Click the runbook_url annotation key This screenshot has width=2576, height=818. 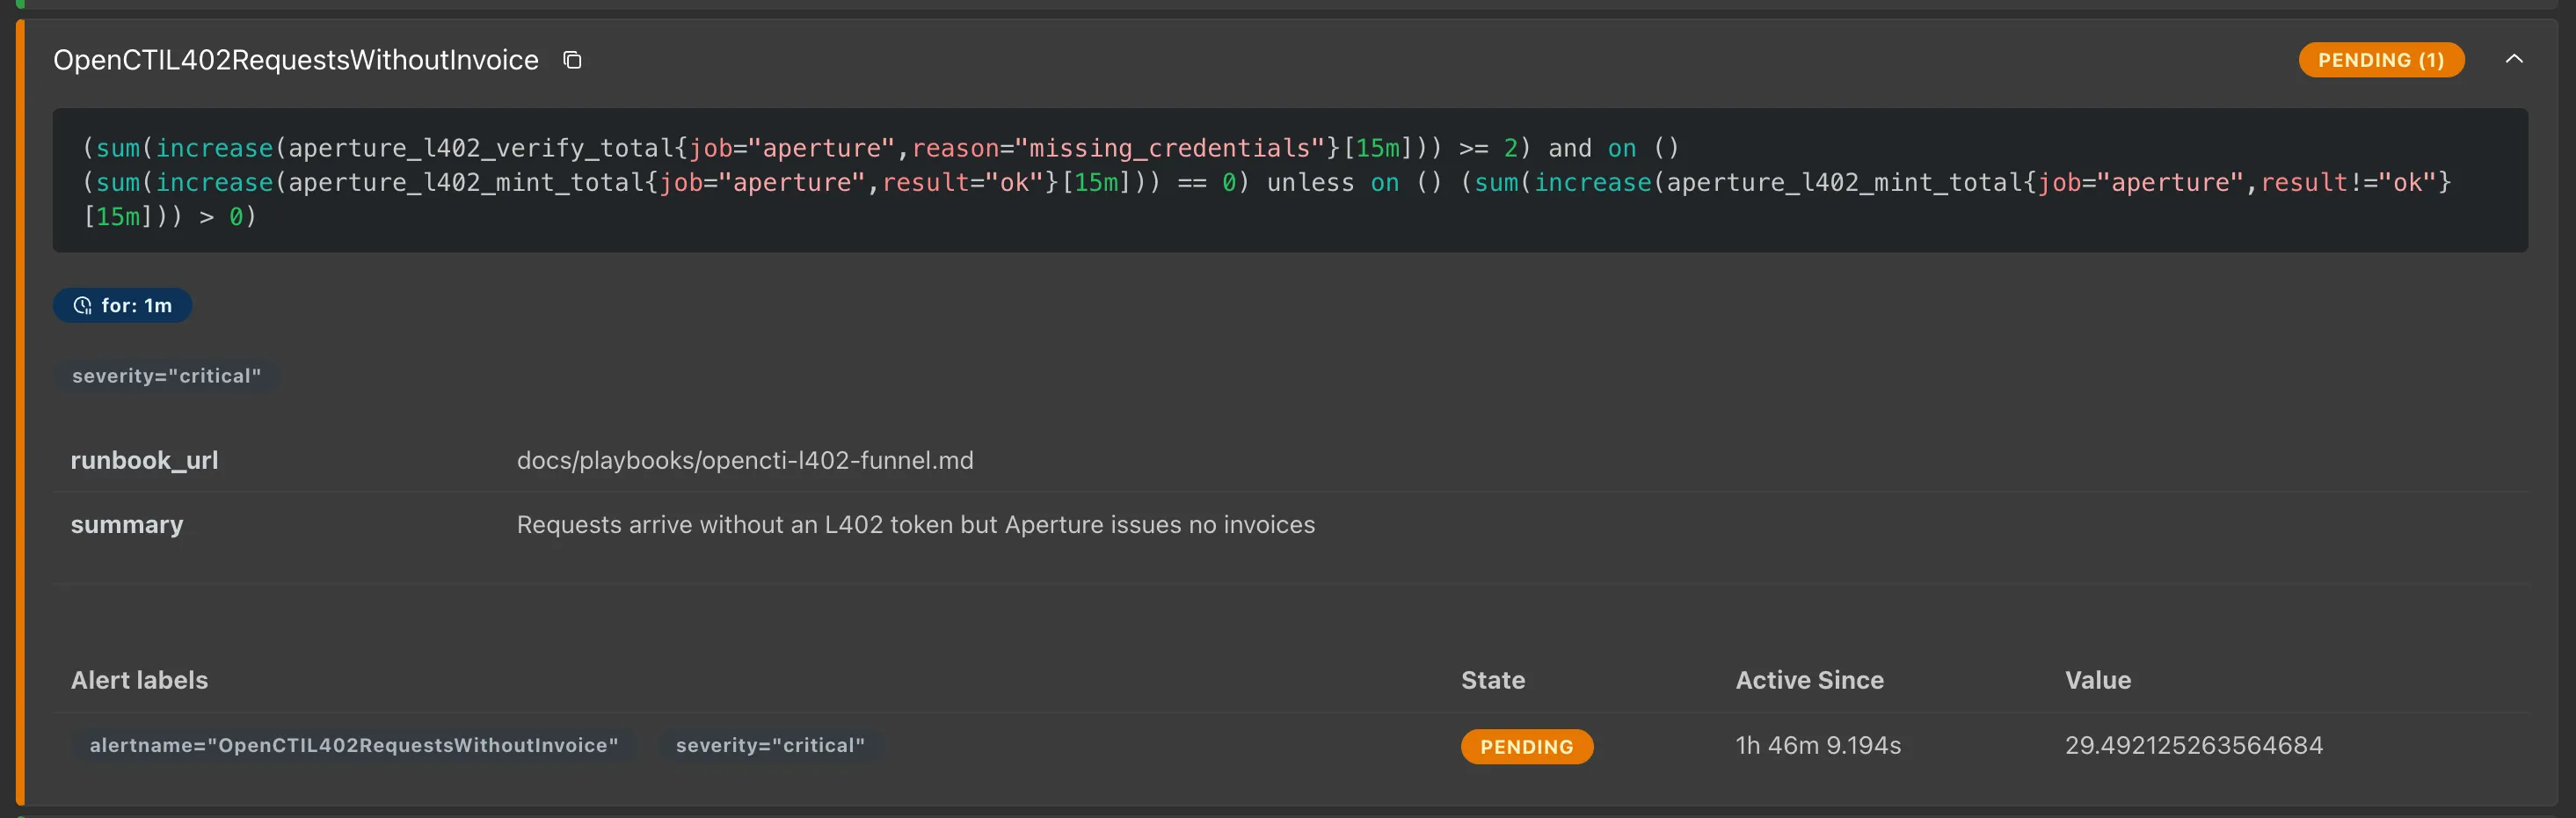[x=144, y=460]
